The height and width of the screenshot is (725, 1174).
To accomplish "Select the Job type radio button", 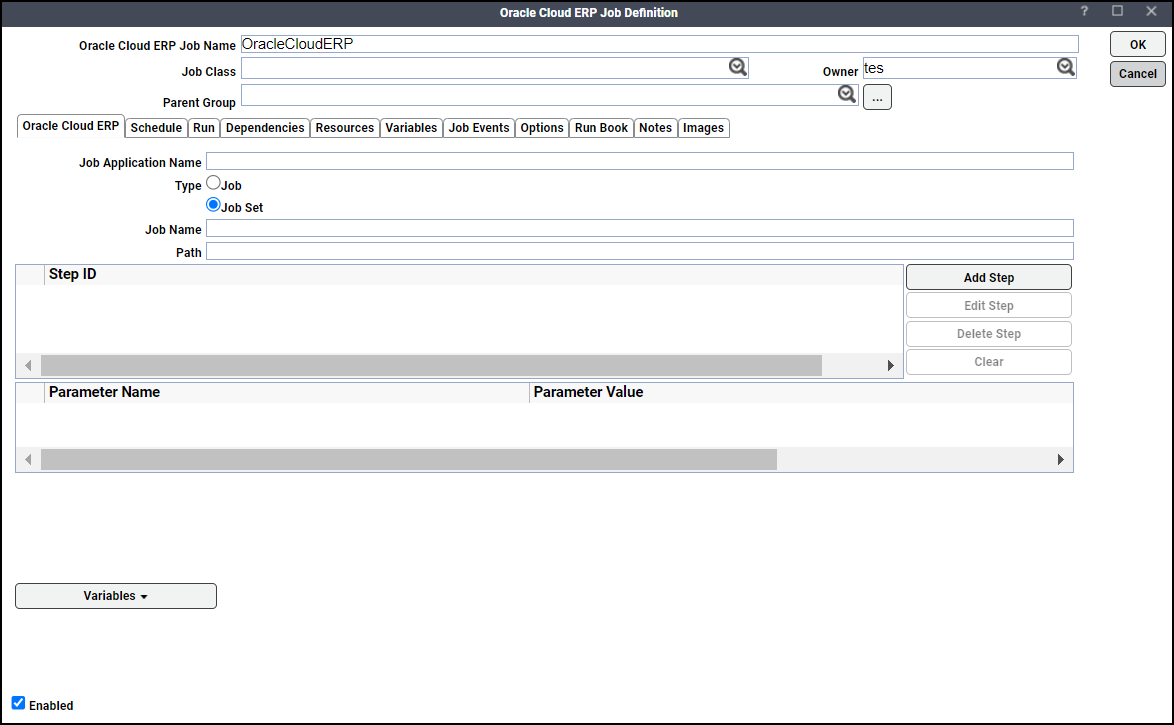I will [x=213, y=183].
